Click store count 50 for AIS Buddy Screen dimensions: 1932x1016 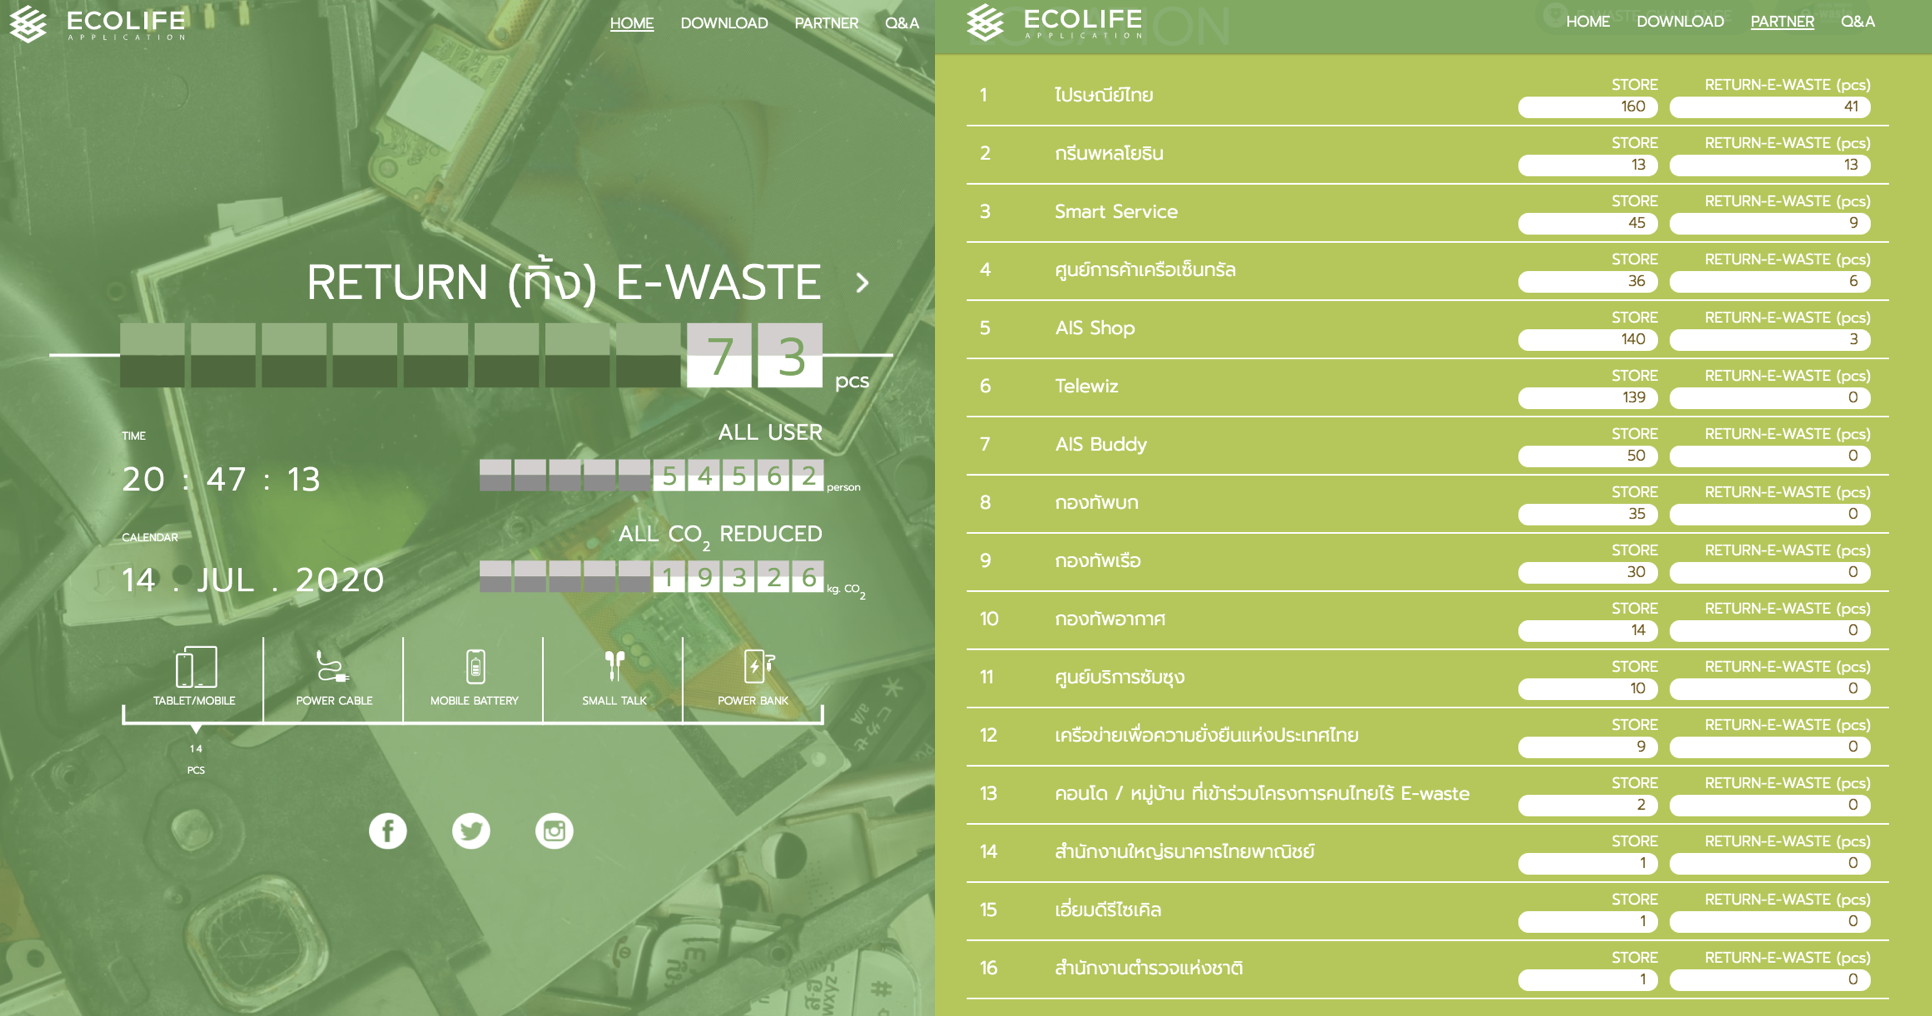[x=1588, y=456]
